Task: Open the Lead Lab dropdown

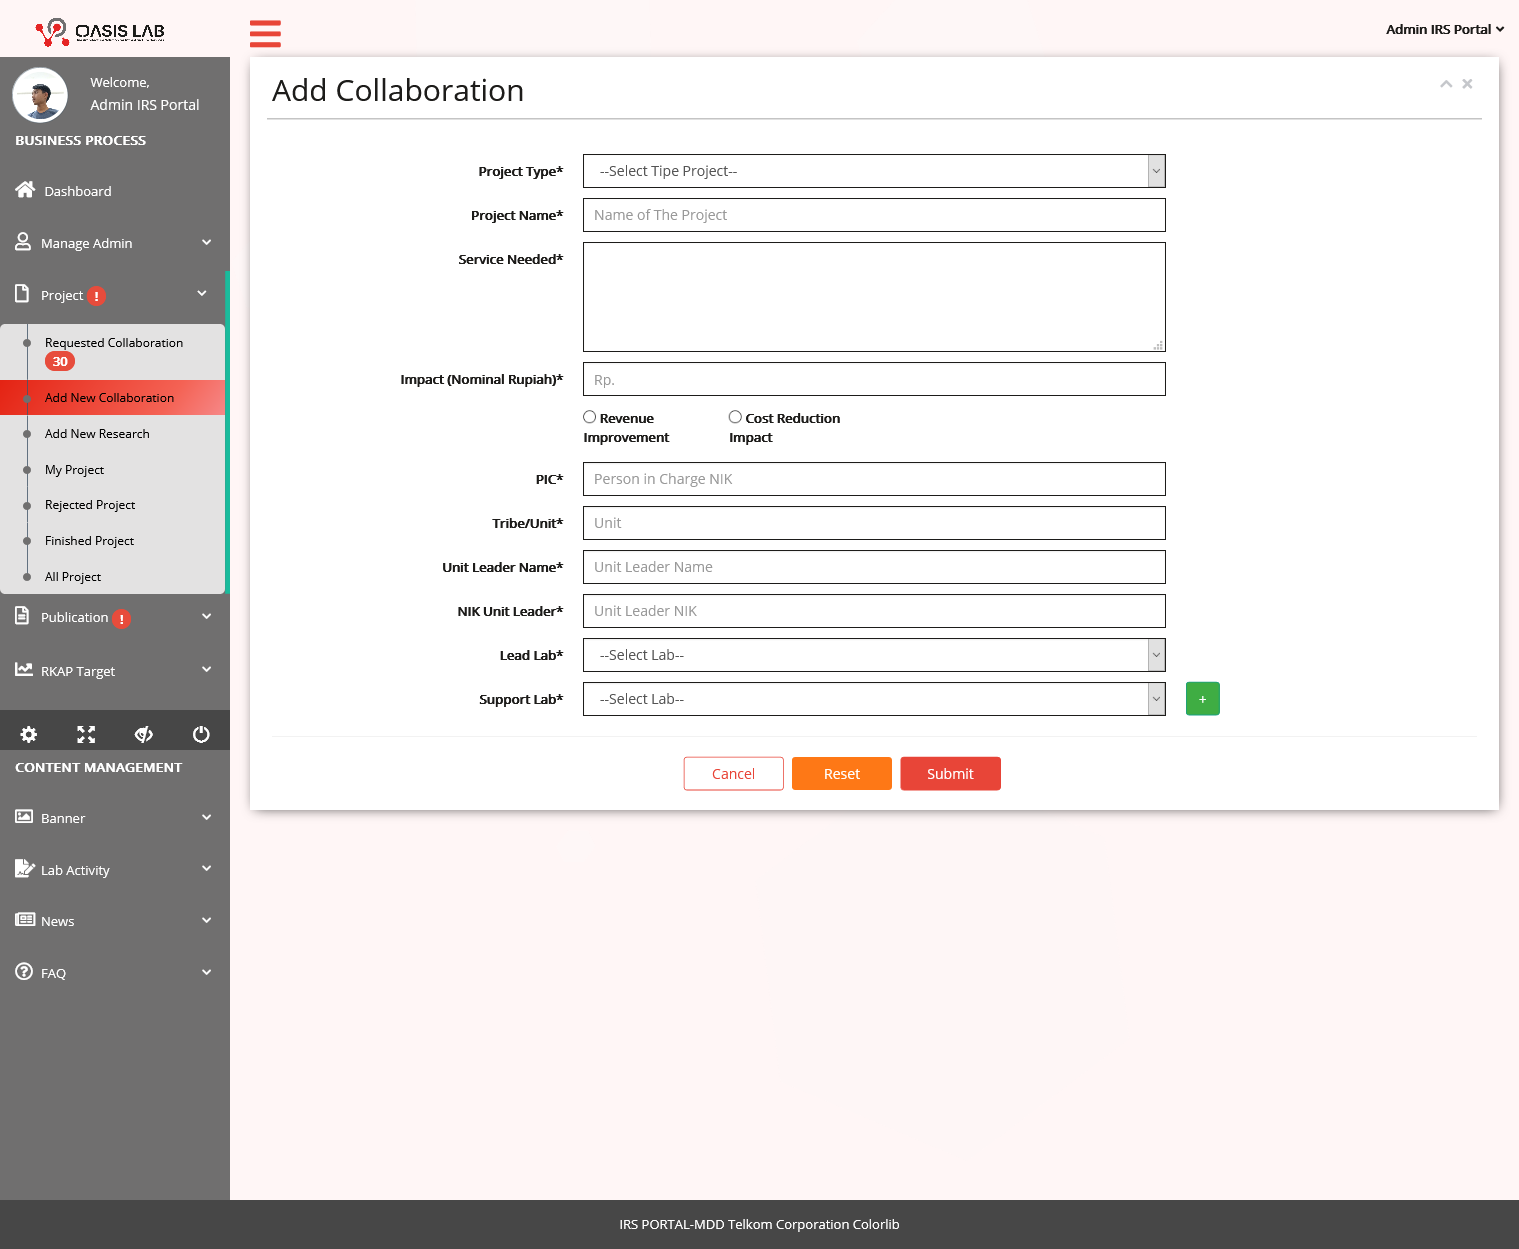Action: point(874,655)
